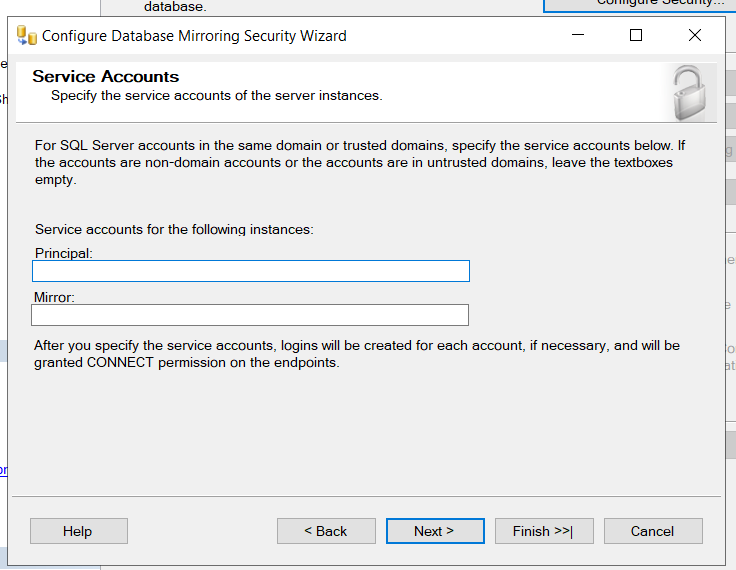This screenshot has height=570, width=736.
Task: Click 'Service accounts for the following instances:' text
Action: (174, 230)
